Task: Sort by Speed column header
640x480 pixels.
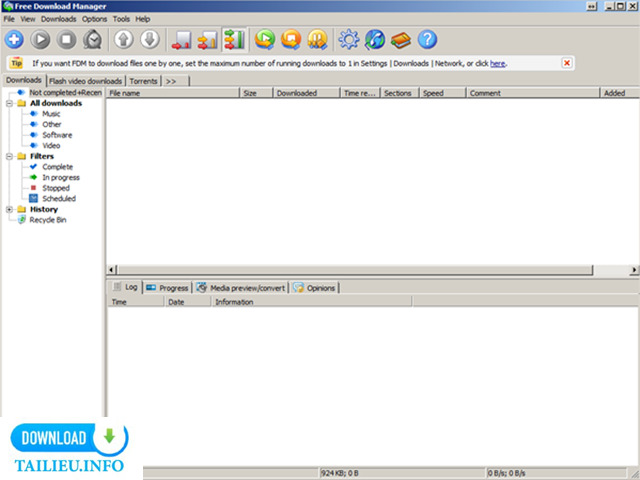Action: click(x=442, y=93)
